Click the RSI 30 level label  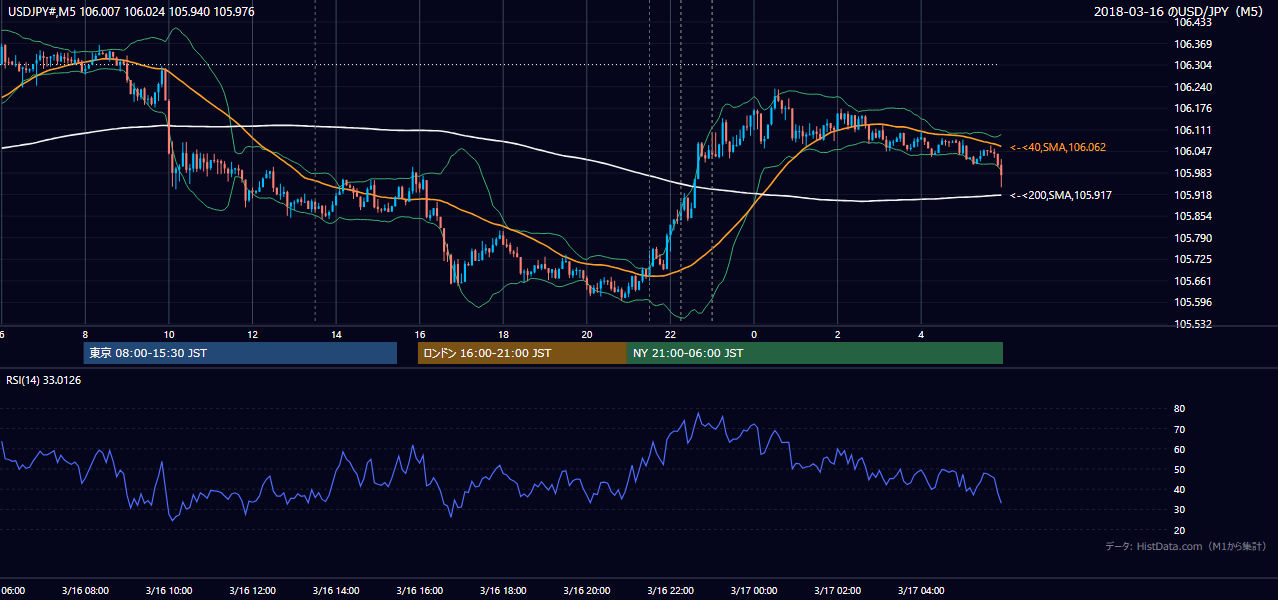coord(1179,510)
